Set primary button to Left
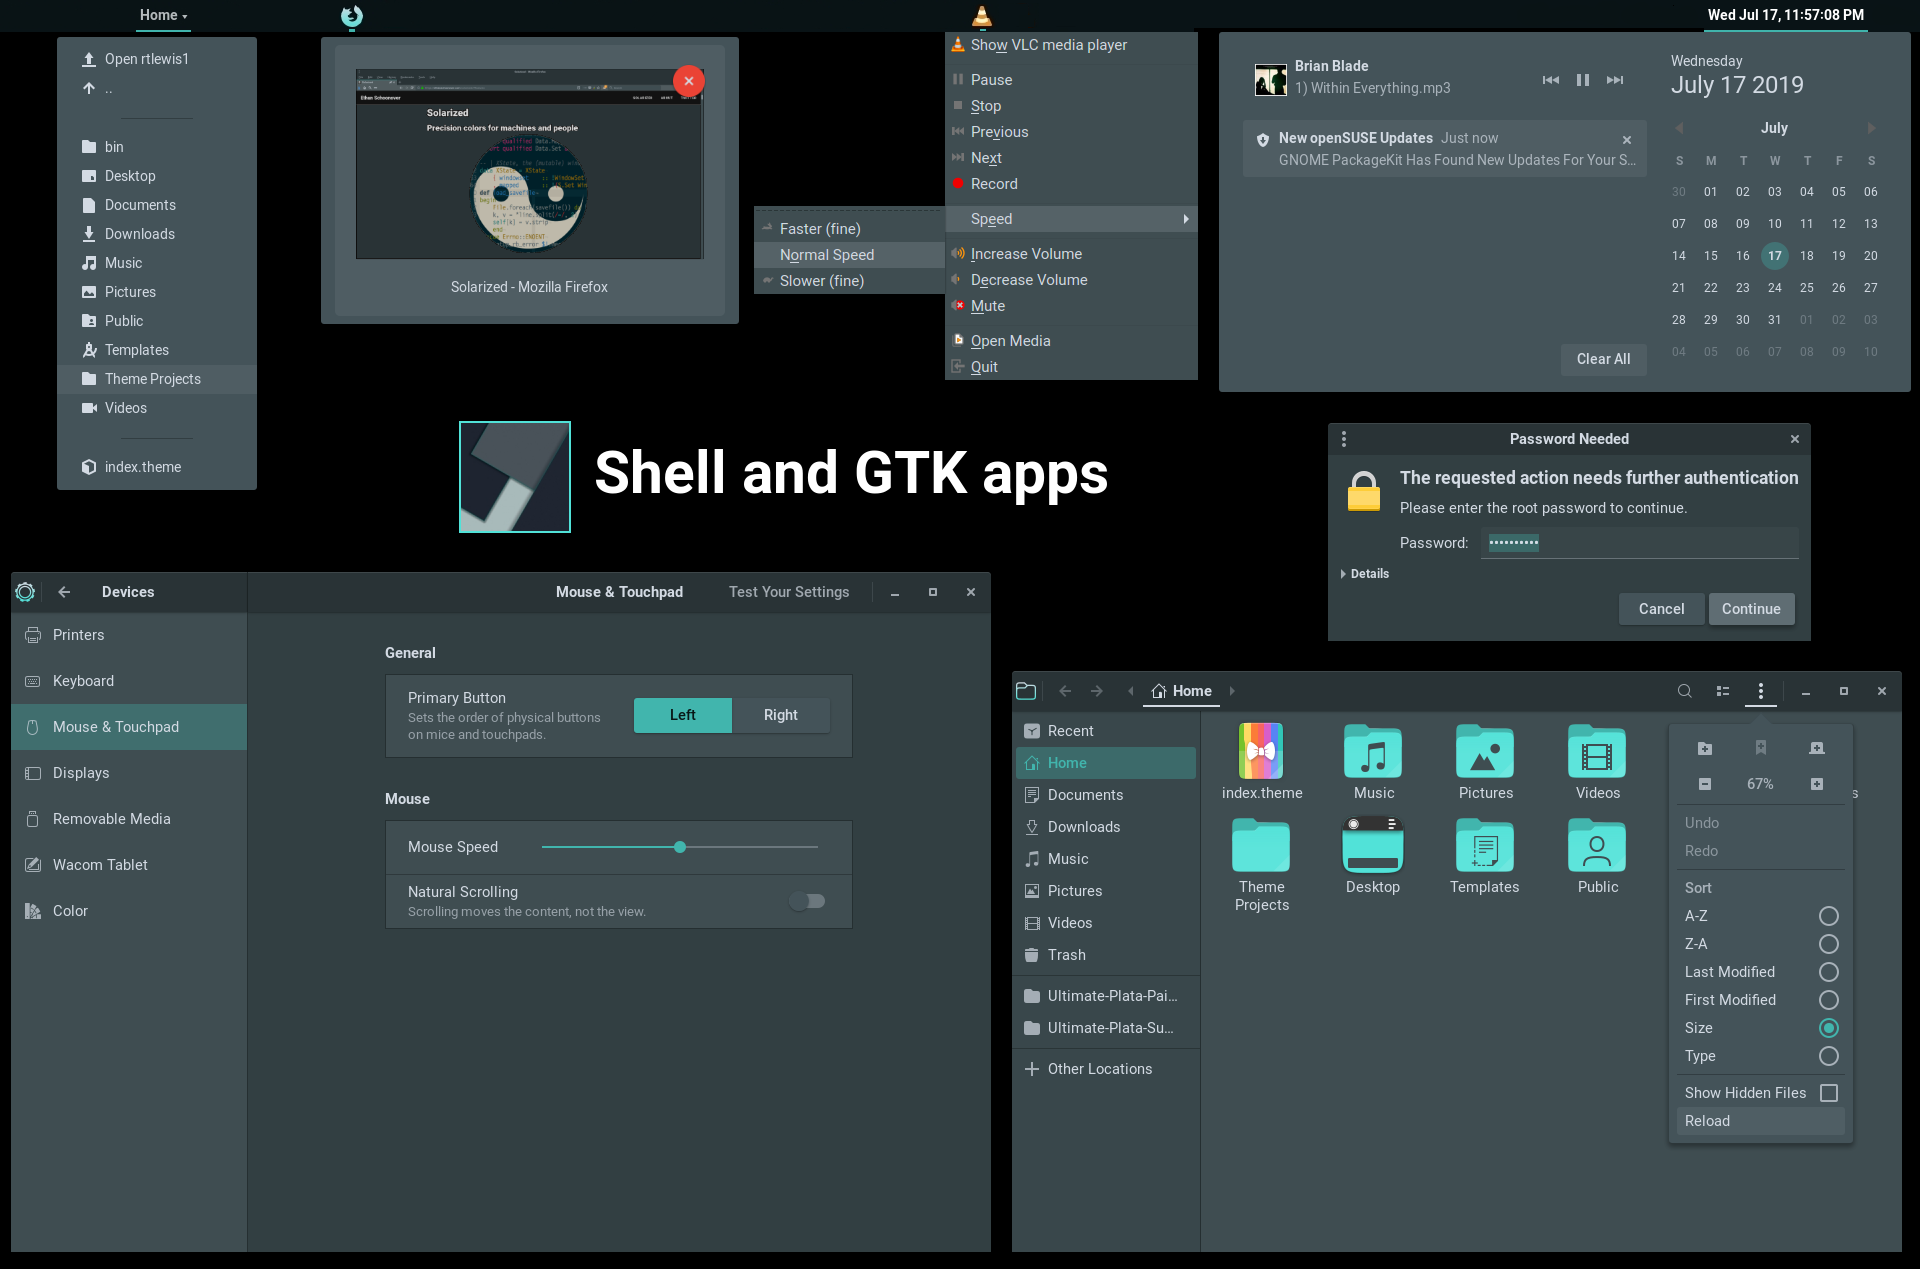Viewport: 1920px width, 1269px height. tap(683, 715)
